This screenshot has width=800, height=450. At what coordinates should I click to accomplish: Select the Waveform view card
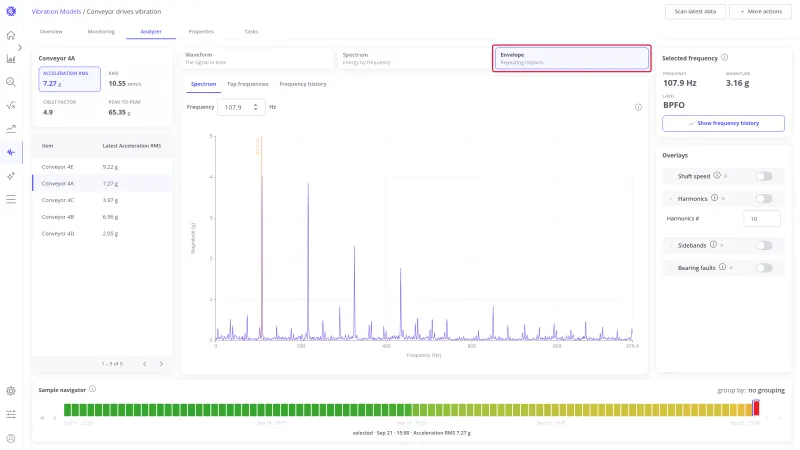coord(257,58)
